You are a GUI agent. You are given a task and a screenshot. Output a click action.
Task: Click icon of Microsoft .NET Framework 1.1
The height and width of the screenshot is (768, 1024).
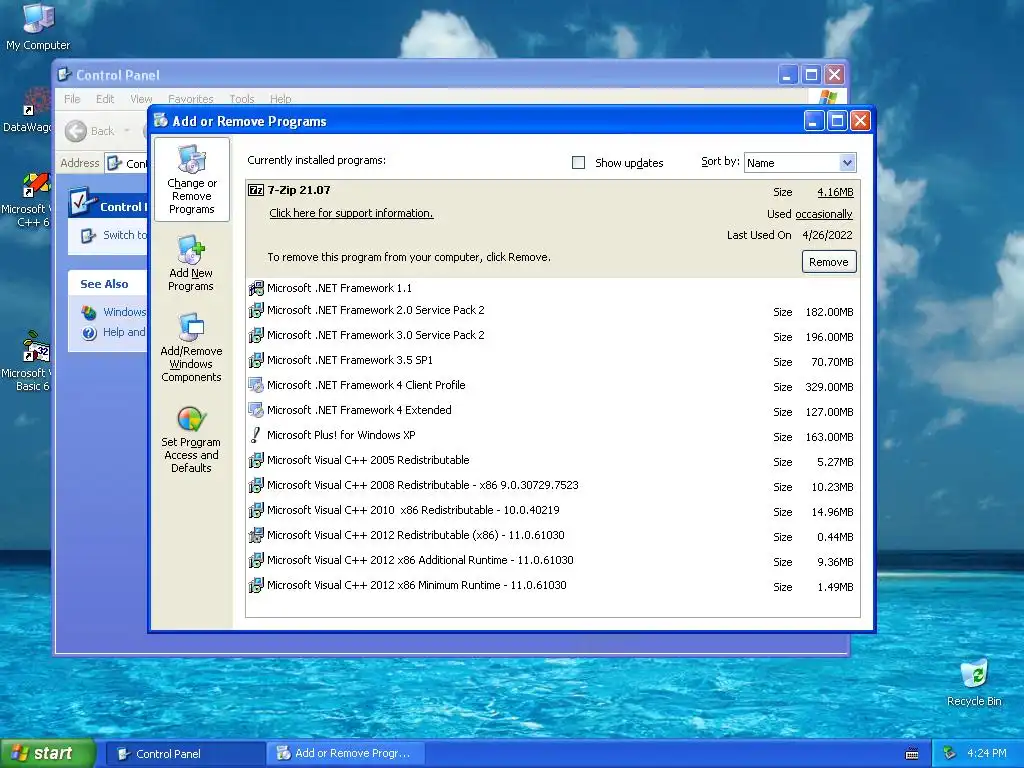(256, 288)
